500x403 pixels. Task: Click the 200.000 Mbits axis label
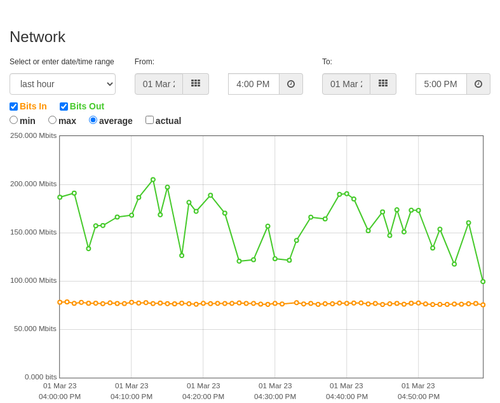pyautogui.click(x=33, y=184)
